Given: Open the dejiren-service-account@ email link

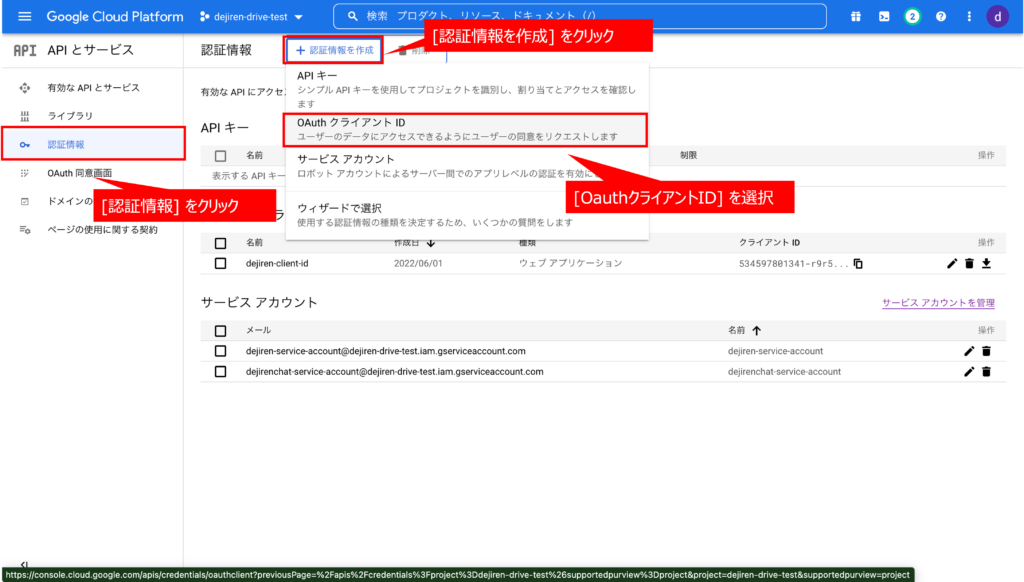Looking at the screenshot, I should (x=385, y=351).
